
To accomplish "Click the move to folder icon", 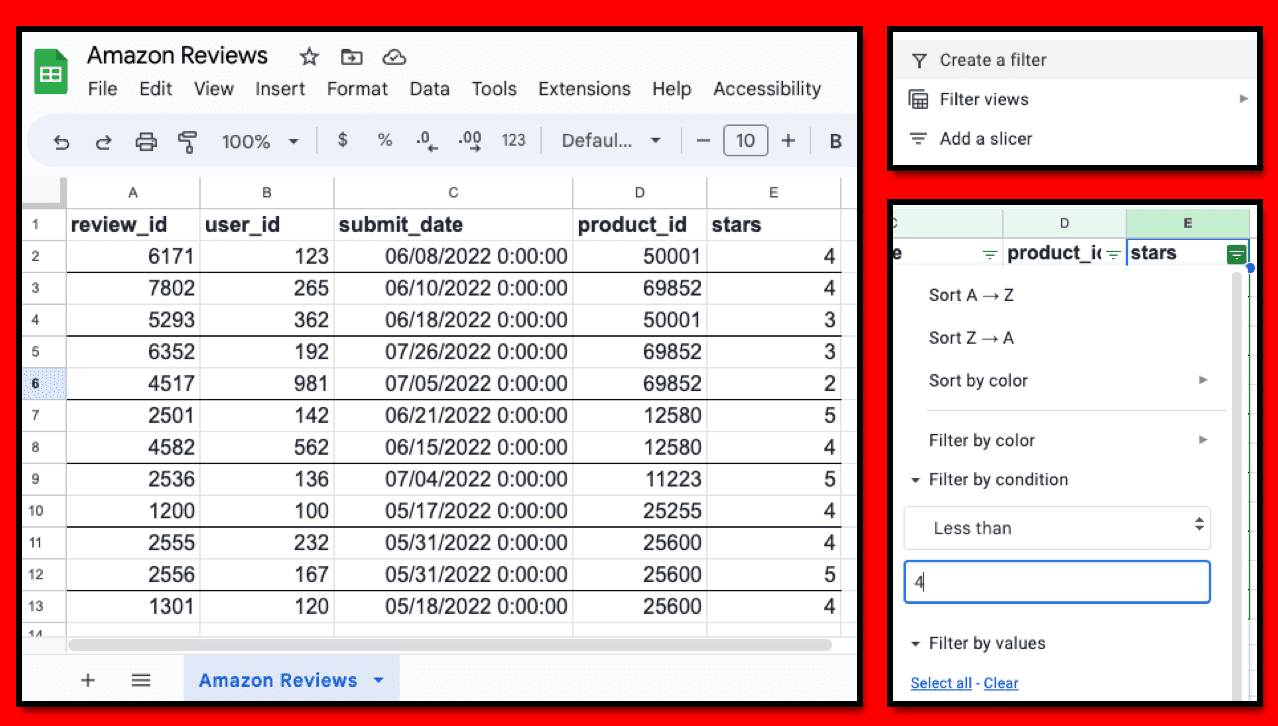I will (x=351, y=57).
